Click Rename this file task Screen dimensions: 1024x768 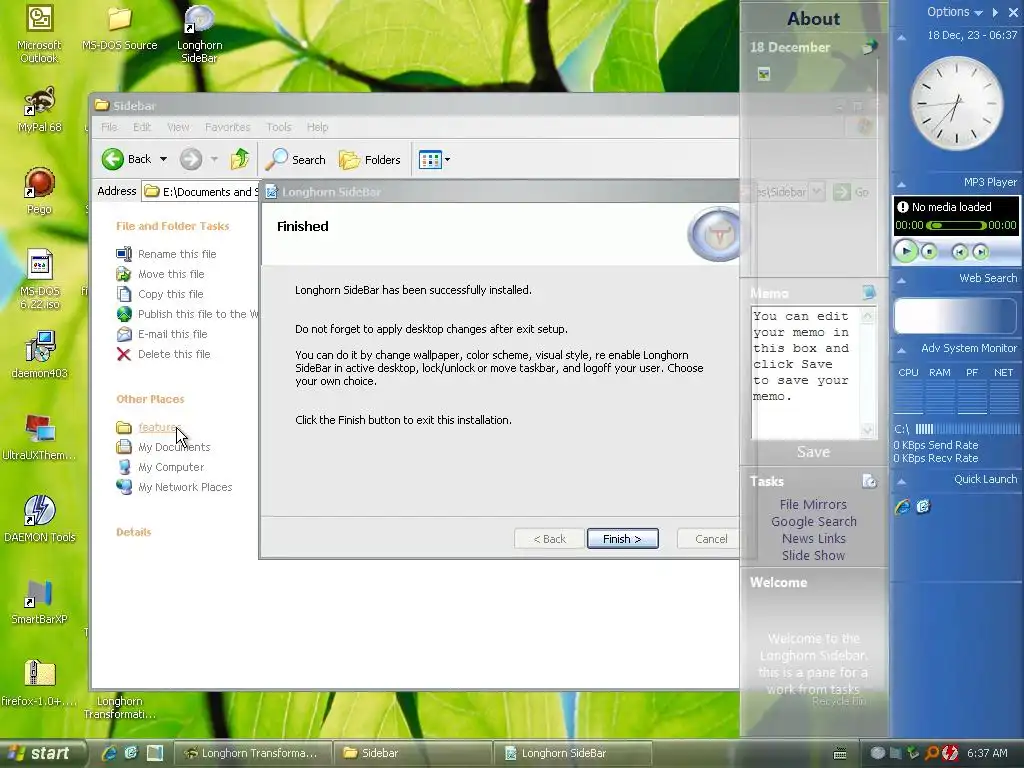[167, 254]
